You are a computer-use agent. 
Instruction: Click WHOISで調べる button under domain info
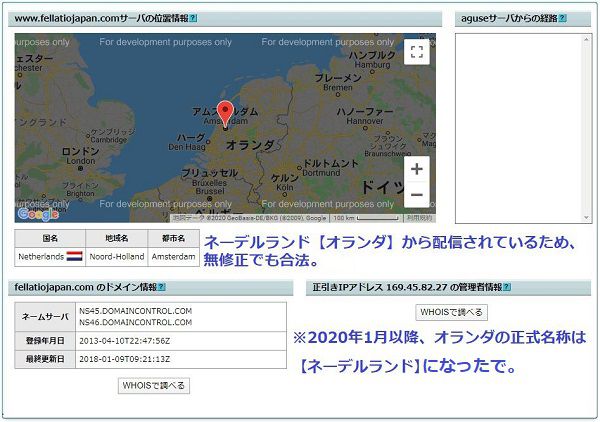154,385
